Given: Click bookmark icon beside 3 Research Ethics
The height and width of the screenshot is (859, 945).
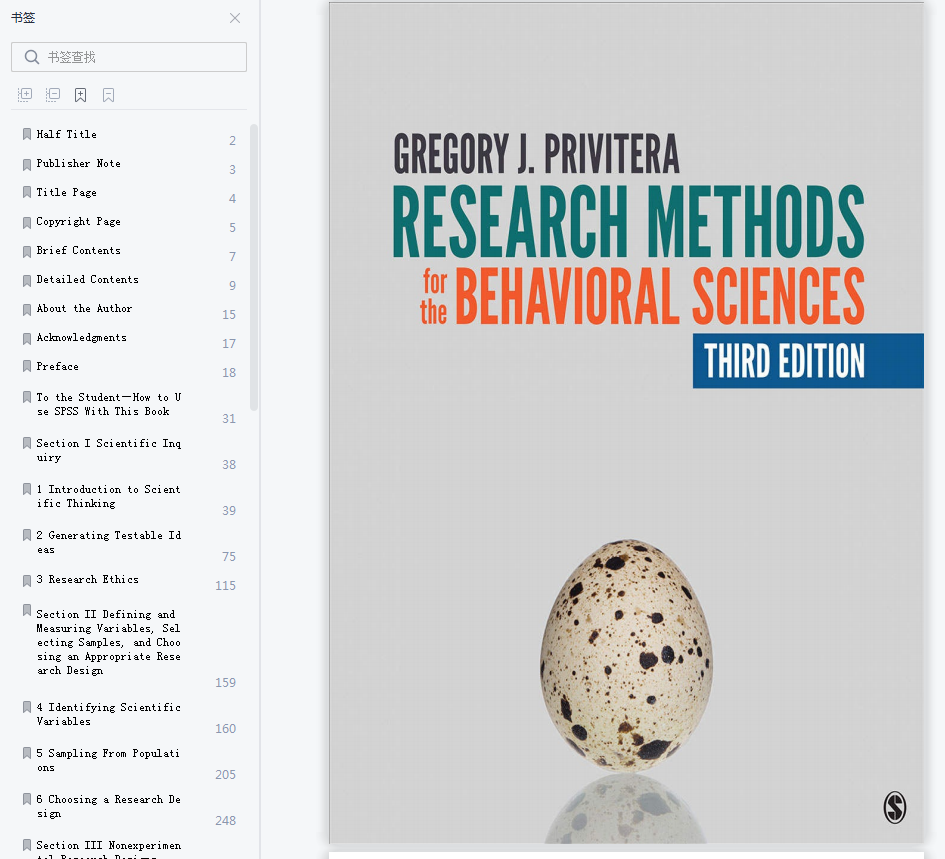Looking at the screenshot, I should 27,581.
